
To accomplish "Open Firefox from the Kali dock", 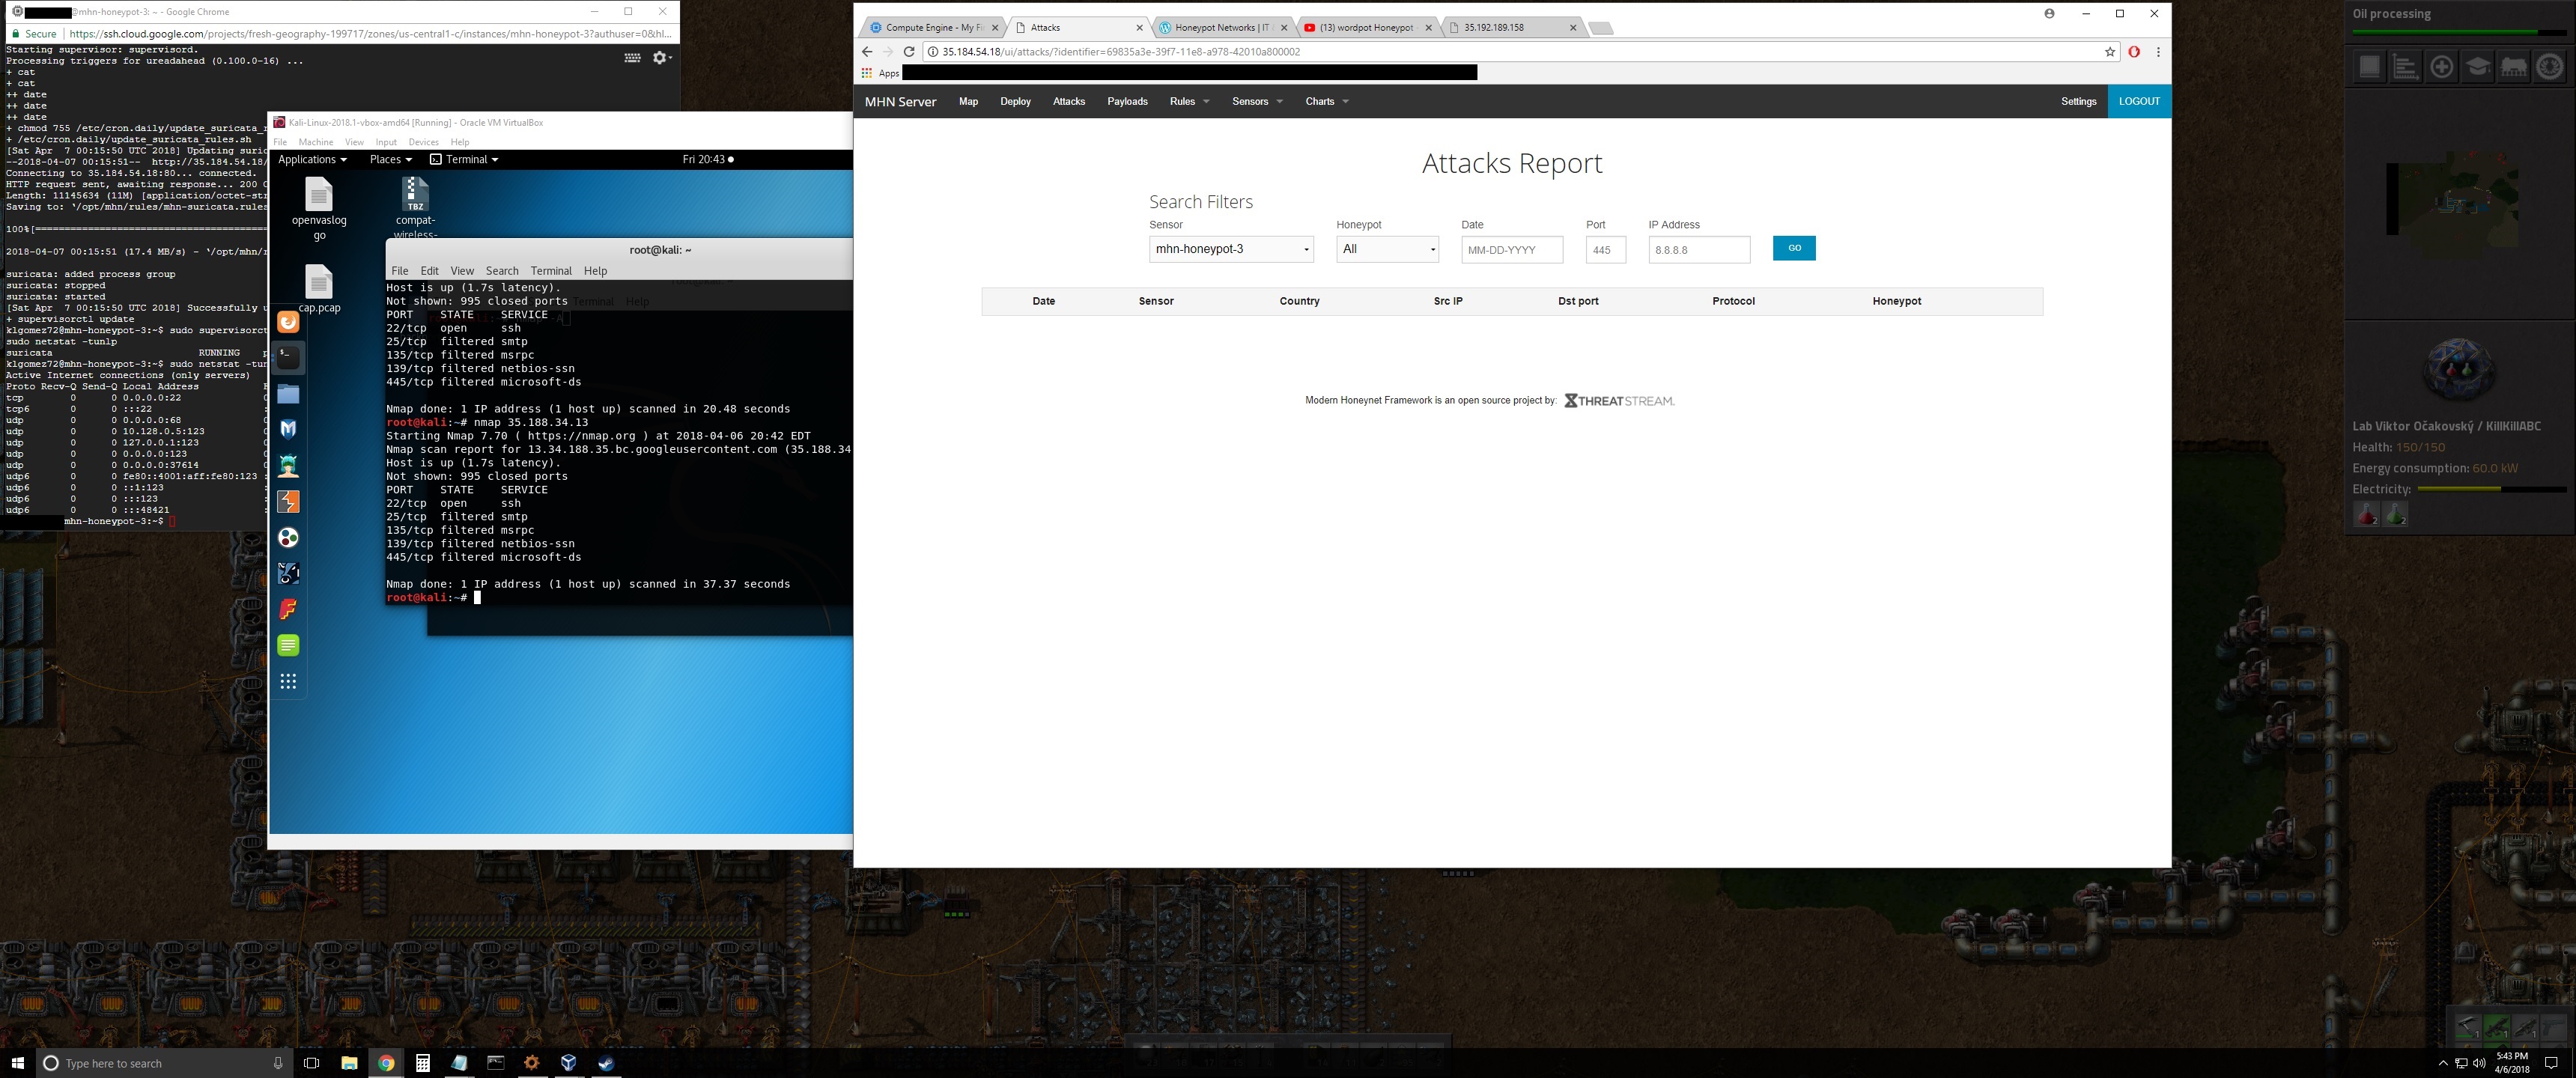I will [288, 322].
